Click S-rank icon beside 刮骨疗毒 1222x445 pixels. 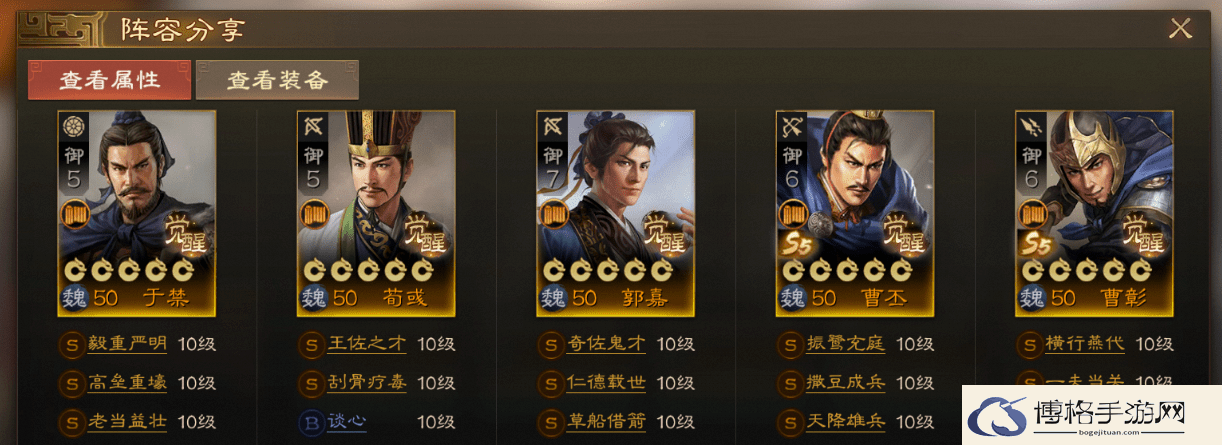[312, 383]
